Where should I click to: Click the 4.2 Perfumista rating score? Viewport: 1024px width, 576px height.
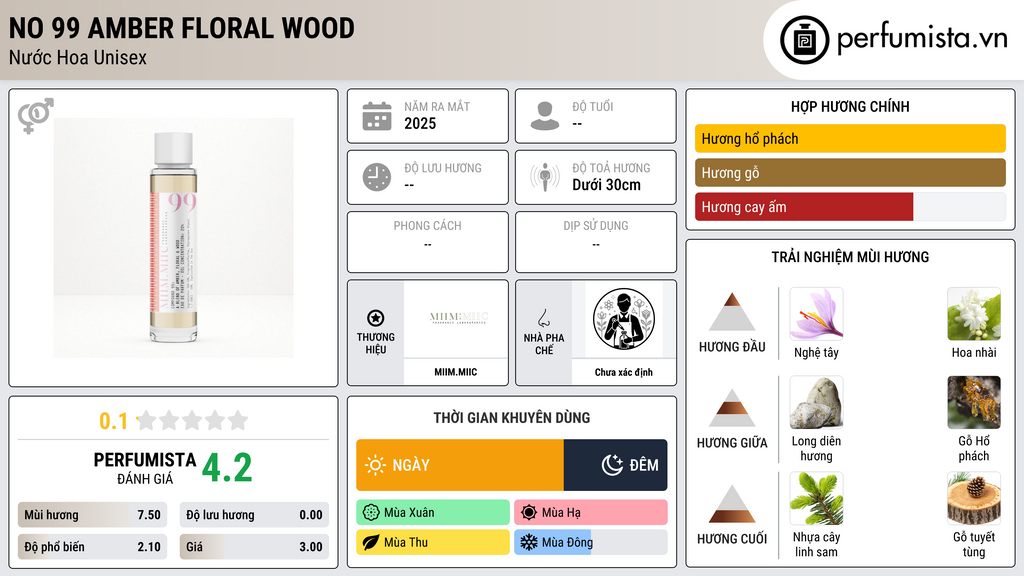tap(227, 468)
